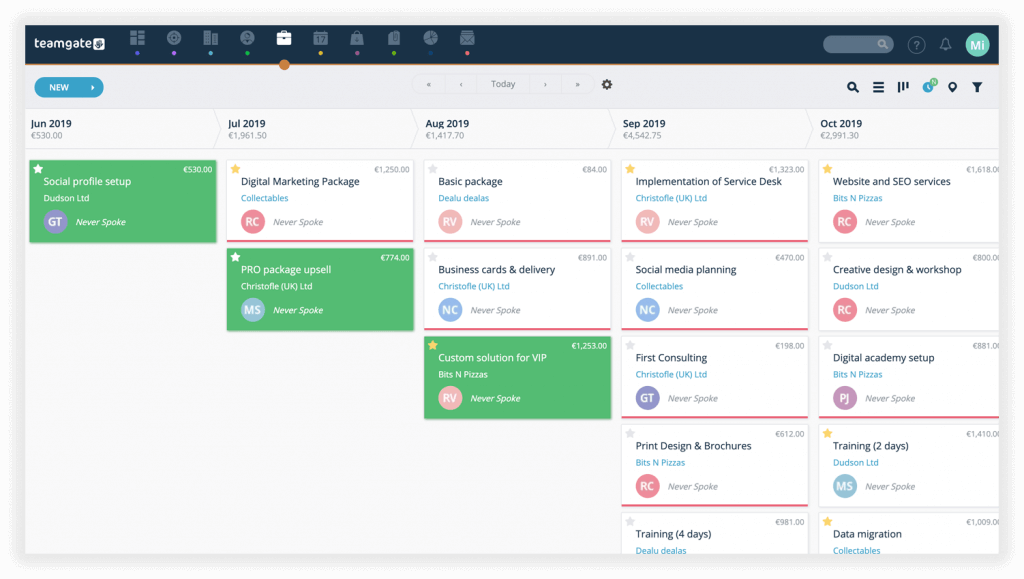Open the Leads target icon
This screenshot has height=579, width=1024.
pyautogui.click(x=174, y=38)
